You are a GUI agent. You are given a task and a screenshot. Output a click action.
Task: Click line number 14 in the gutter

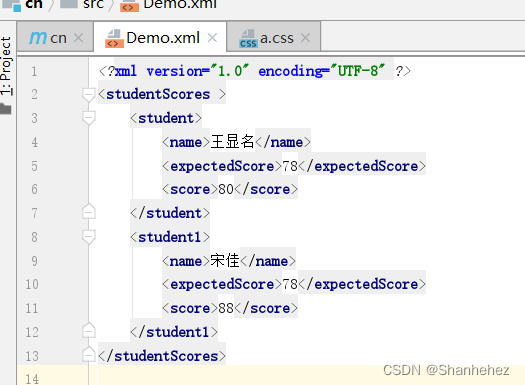point(32,379)
